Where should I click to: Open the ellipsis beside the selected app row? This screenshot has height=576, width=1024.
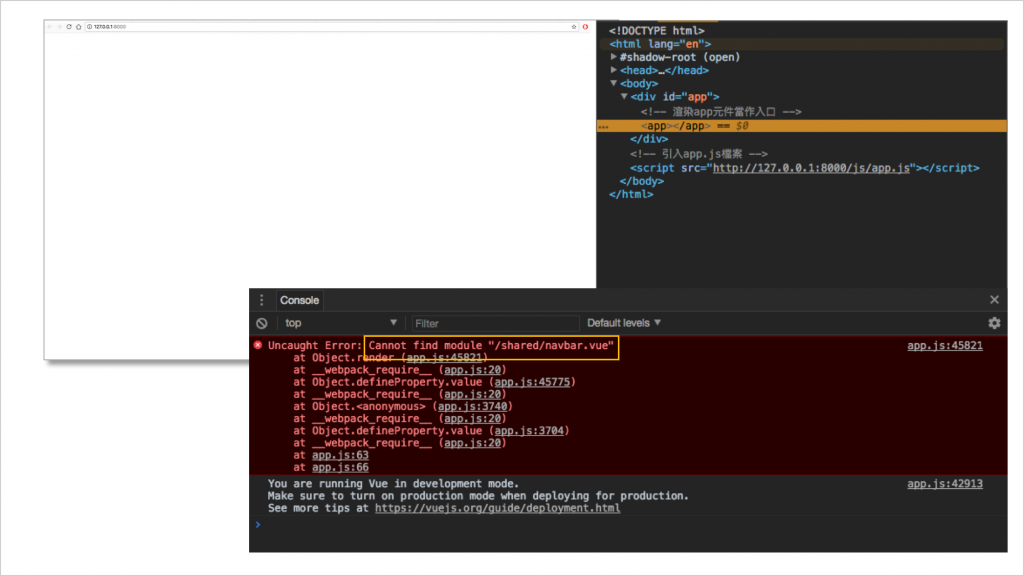click(603, 127)
